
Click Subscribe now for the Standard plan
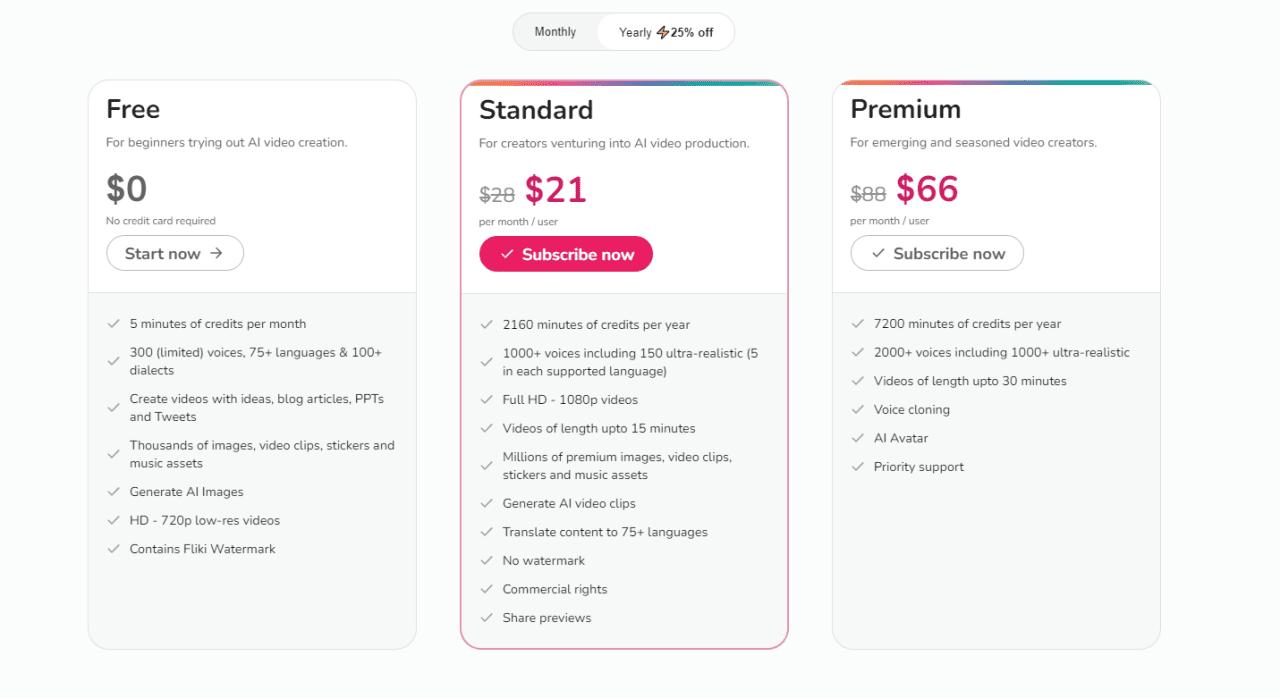(x=566, y=254)
